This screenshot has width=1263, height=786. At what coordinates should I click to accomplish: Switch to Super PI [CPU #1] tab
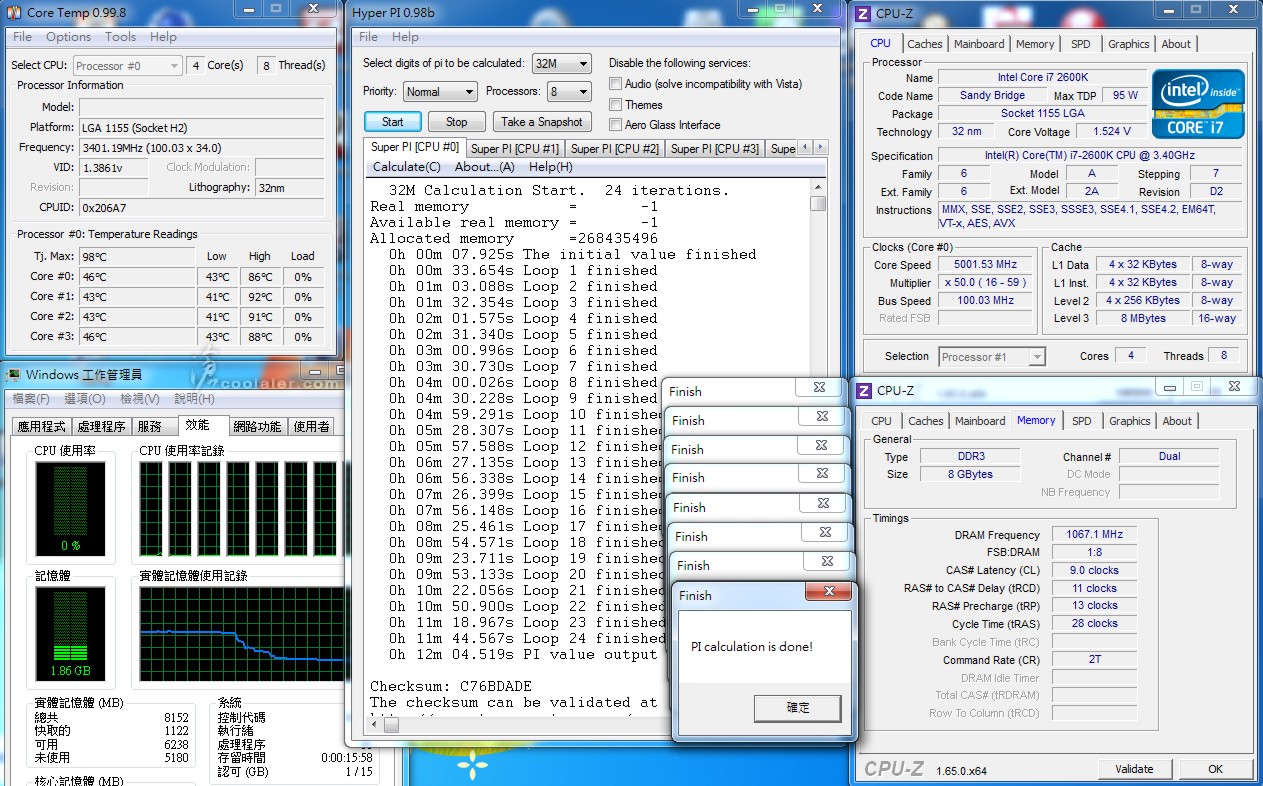(515, 149)
